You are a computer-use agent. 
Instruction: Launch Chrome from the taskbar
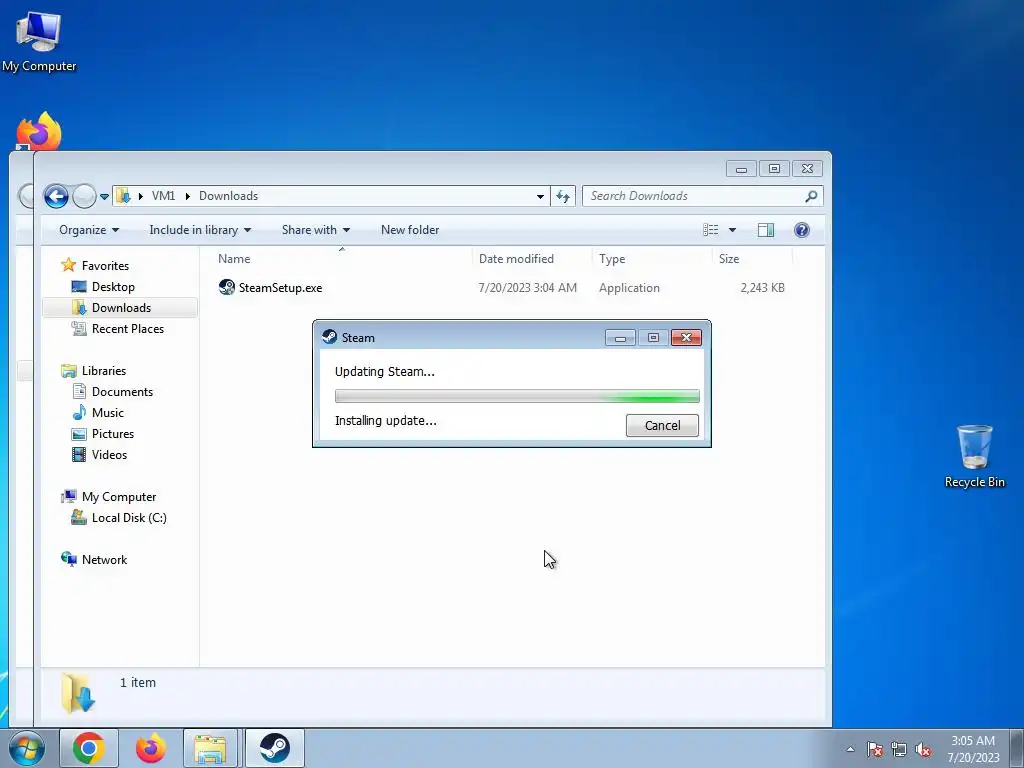click(89, 748)
